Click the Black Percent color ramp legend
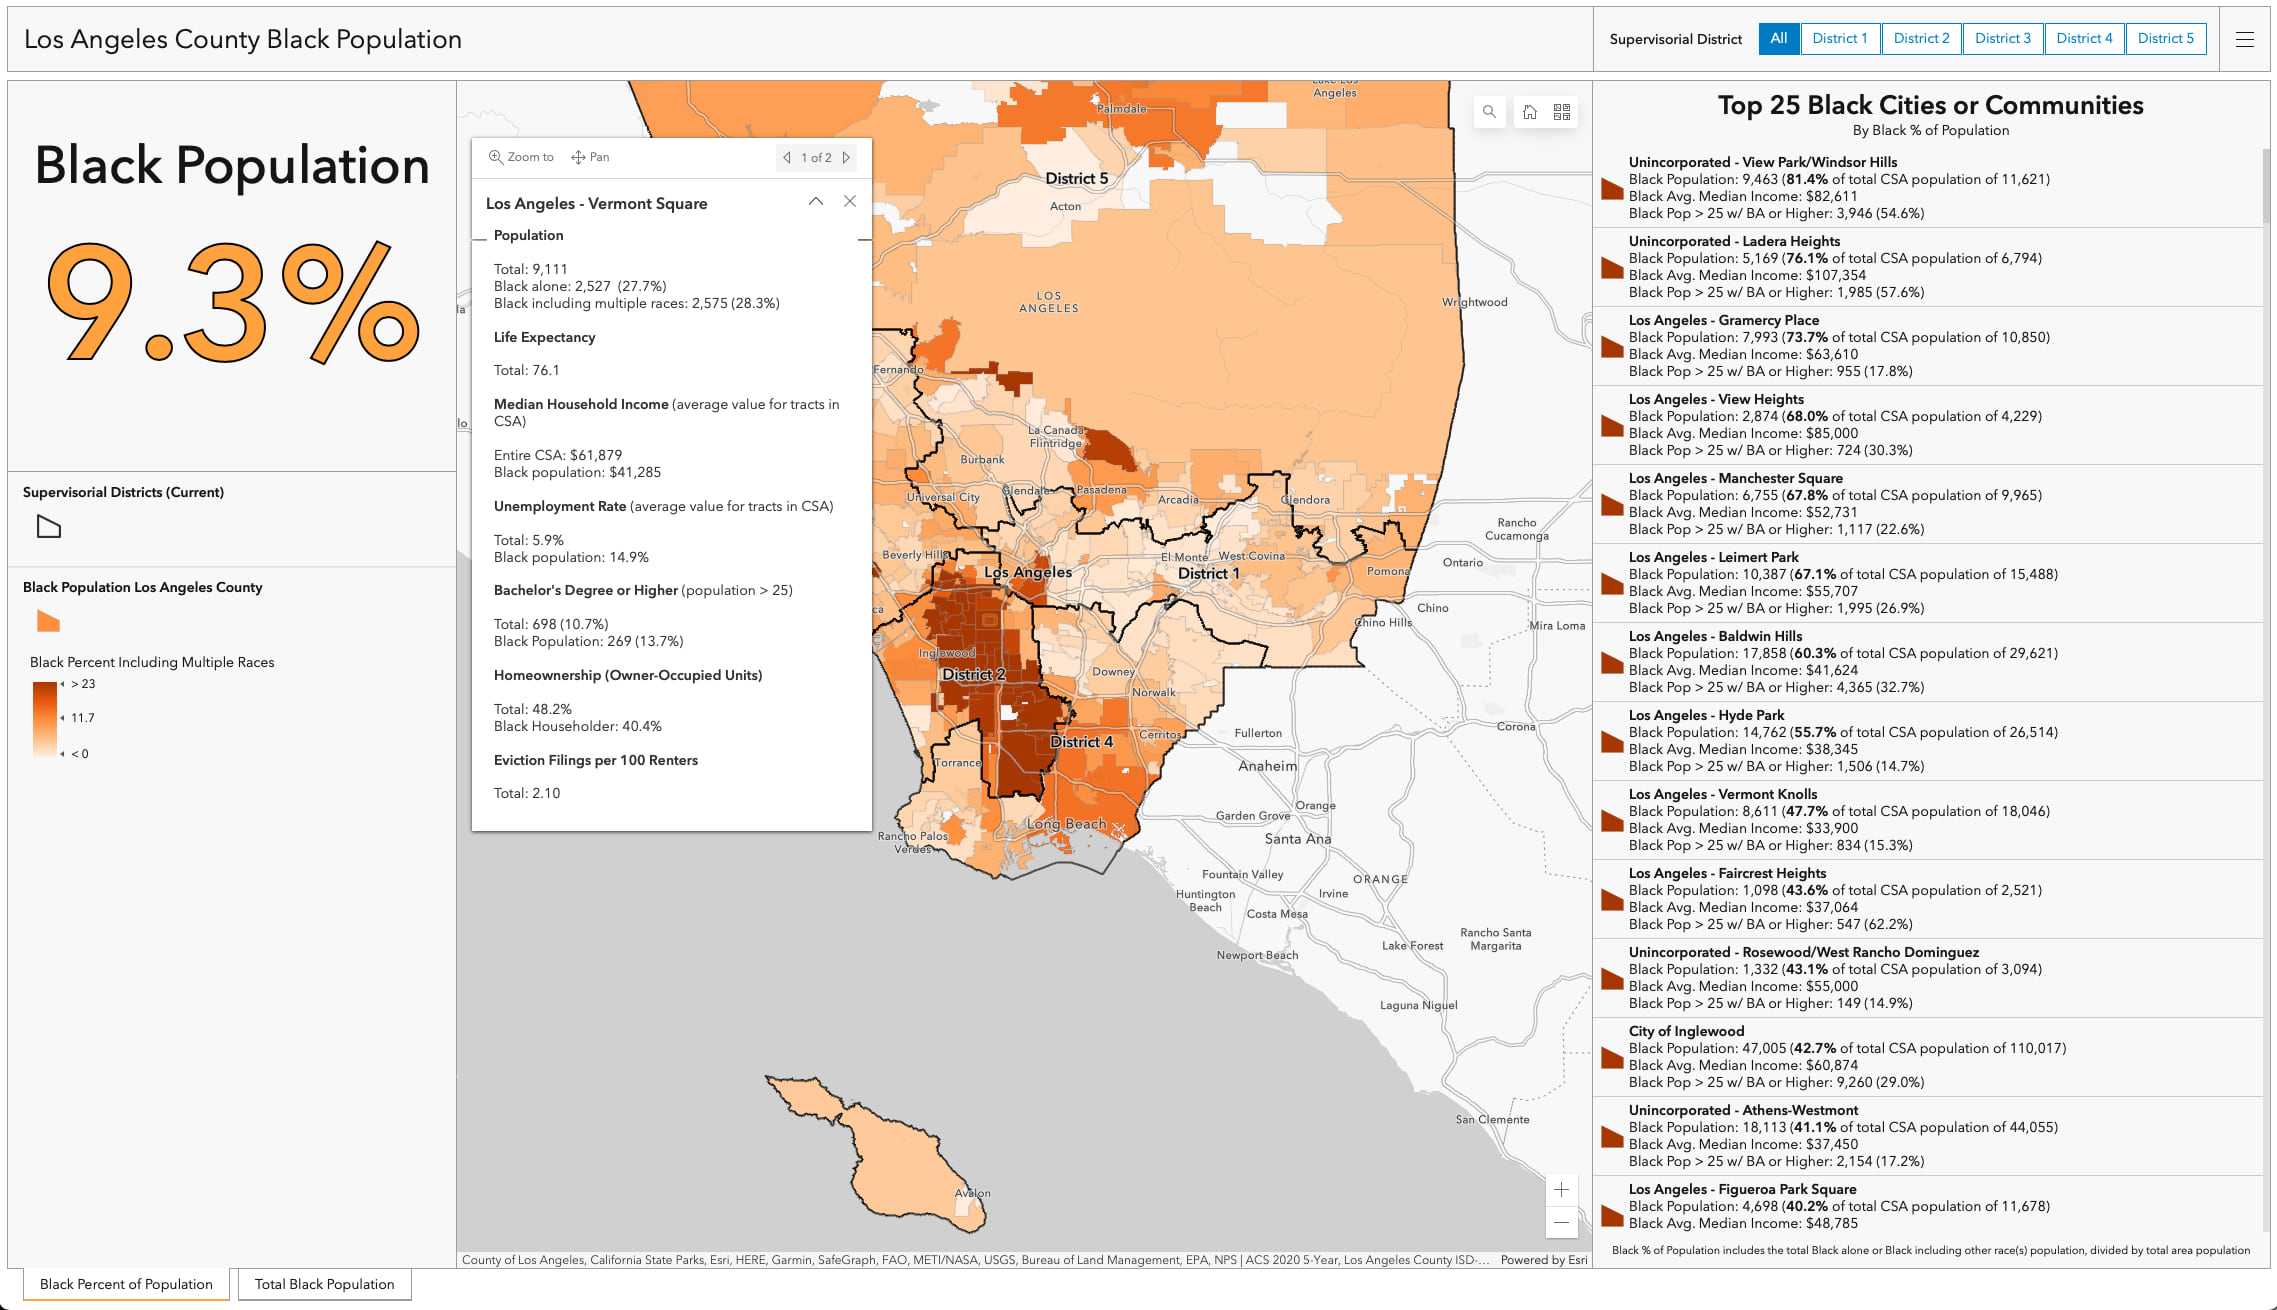 pyautogui.click(x=45, y=718)
